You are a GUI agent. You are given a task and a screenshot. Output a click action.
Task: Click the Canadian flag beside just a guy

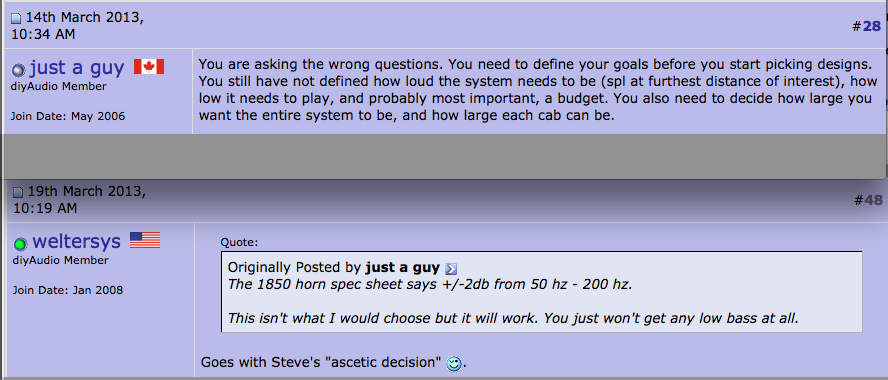tap(149, 67)
